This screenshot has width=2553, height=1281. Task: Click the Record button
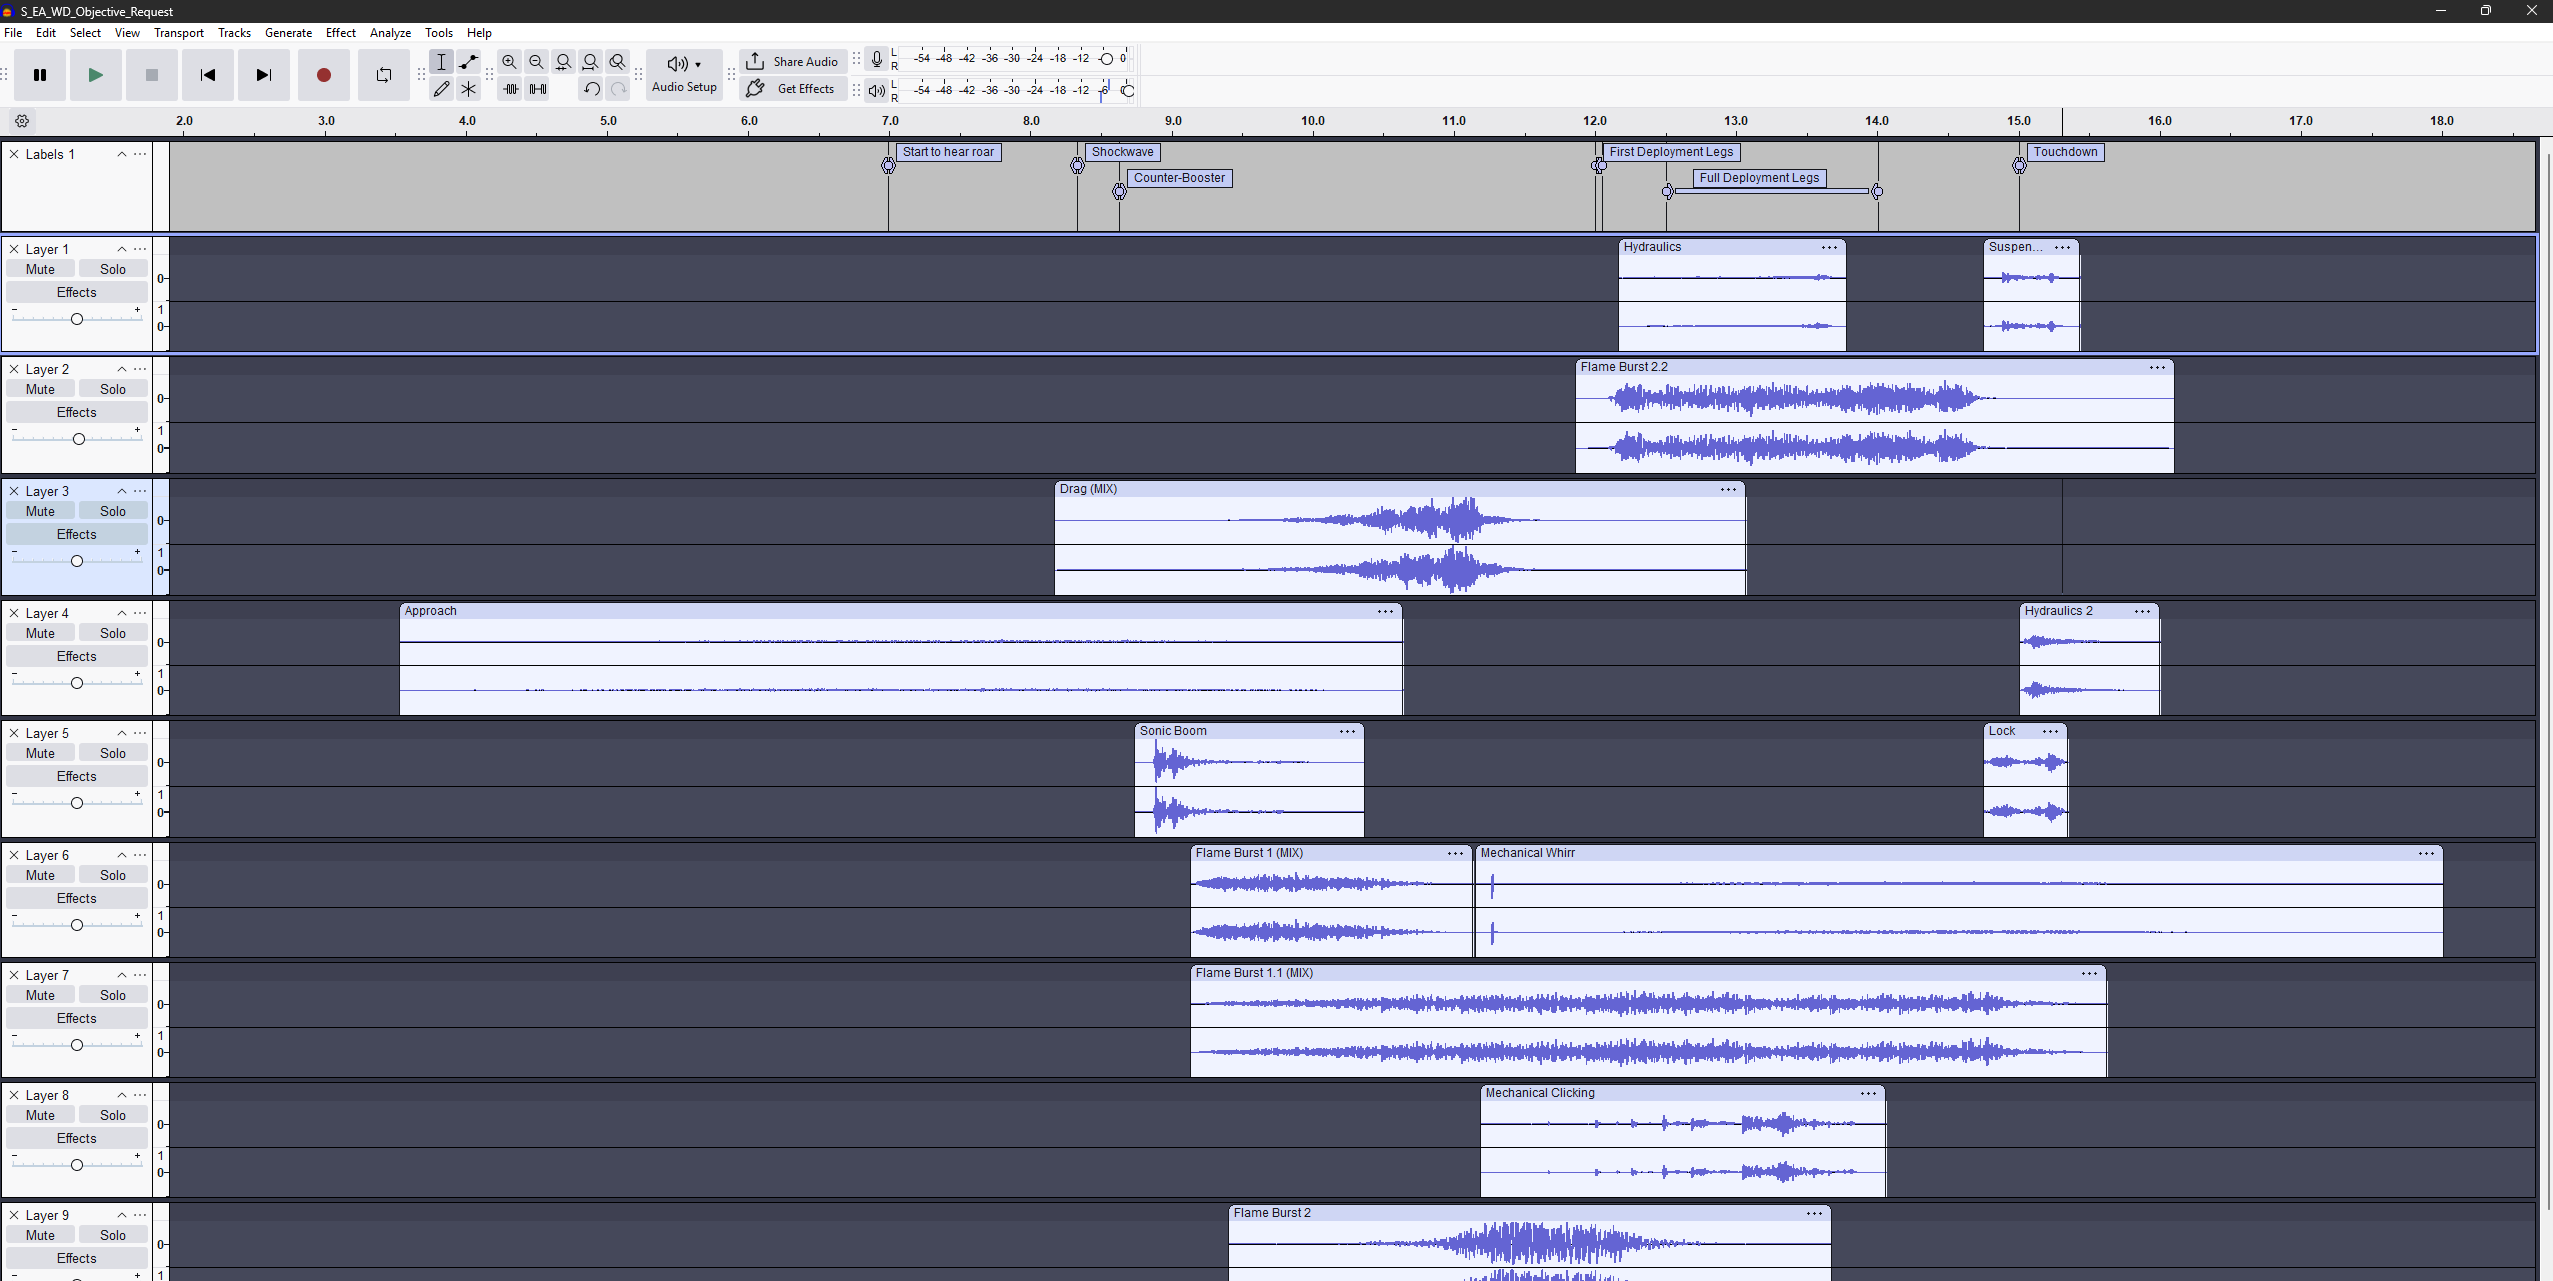(x=323, y=75)
